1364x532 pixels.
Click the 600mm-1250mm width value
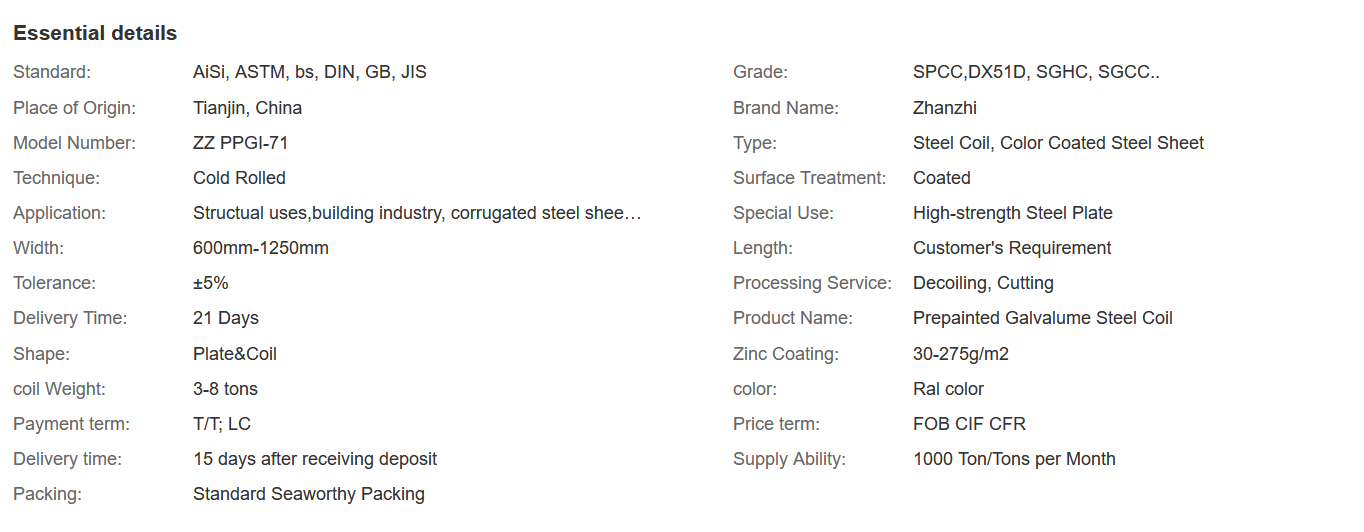pyautogui.click(x=260, y=248)
